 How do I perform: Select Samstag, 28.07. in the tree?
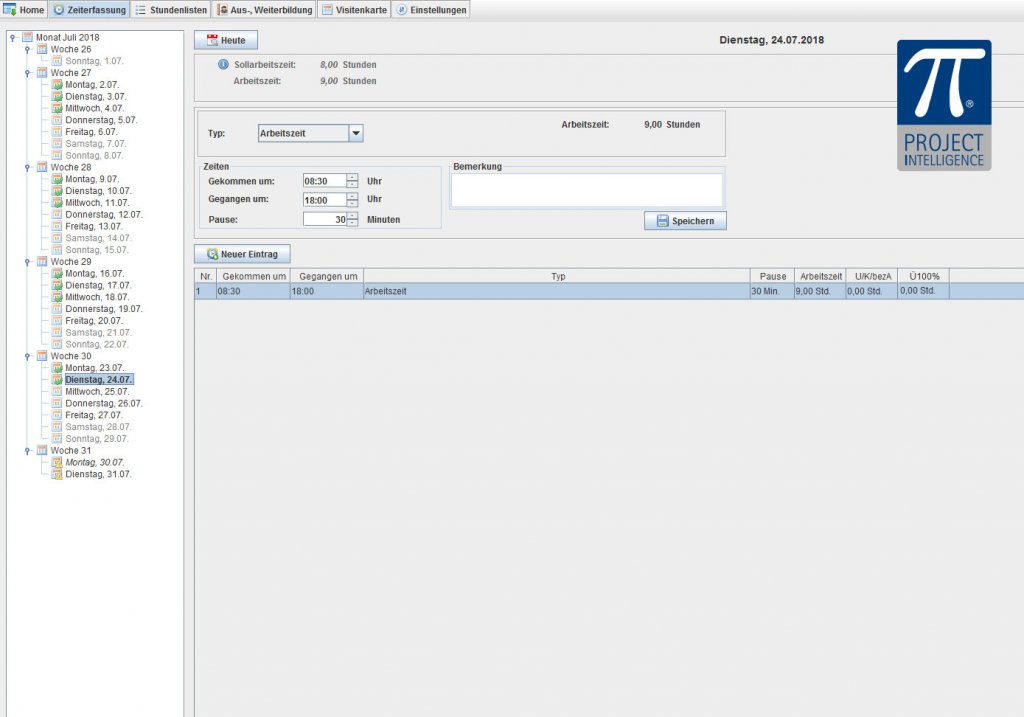98,427
